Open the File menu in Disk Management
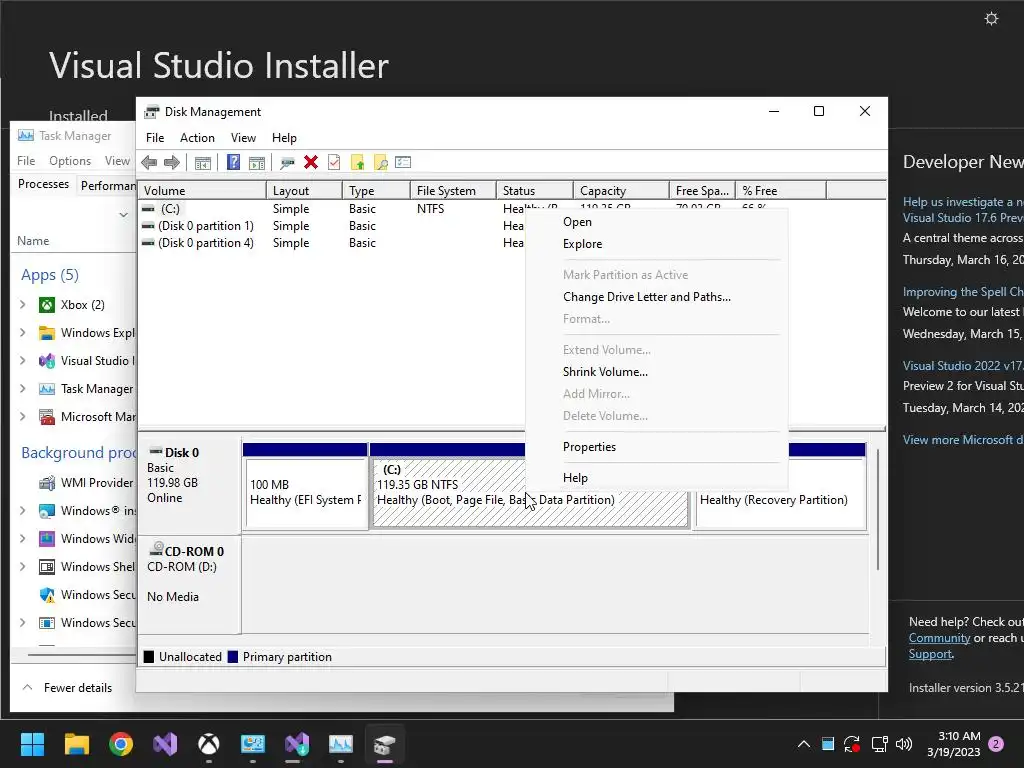Viewport: 1024px width, 768px height. click(155, 138)
